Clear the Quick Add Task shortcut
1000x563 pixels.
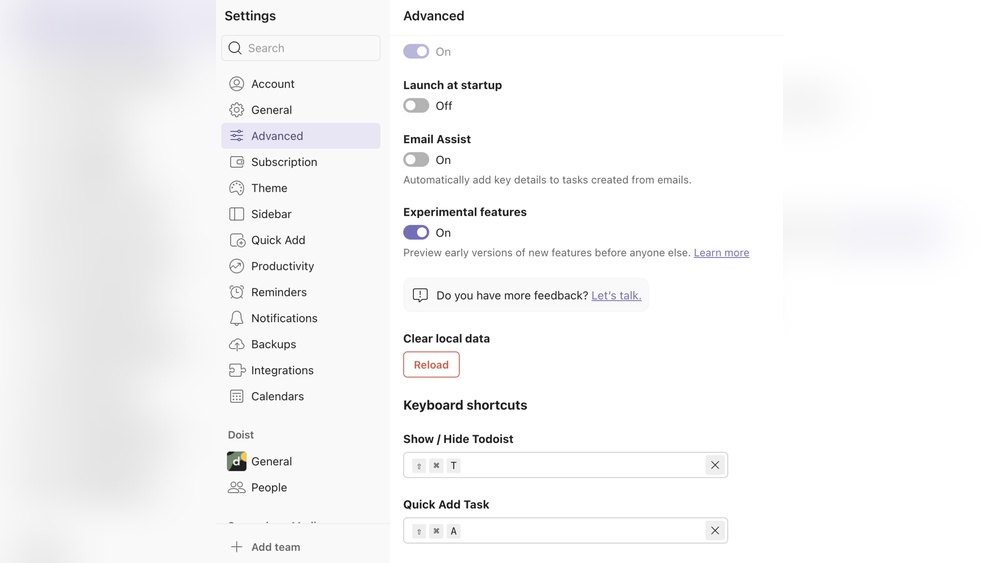click(x=715, y=530)
